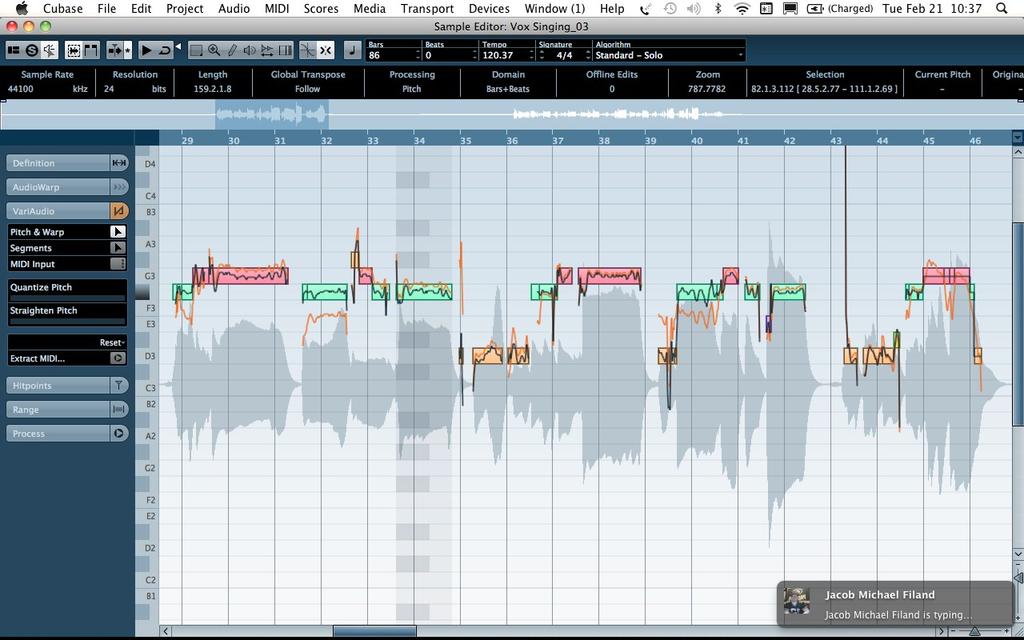Toggle Acoustic Feedback speaker icon
This screenshot has width=1024, height=640.
click(x=49, y=50)
